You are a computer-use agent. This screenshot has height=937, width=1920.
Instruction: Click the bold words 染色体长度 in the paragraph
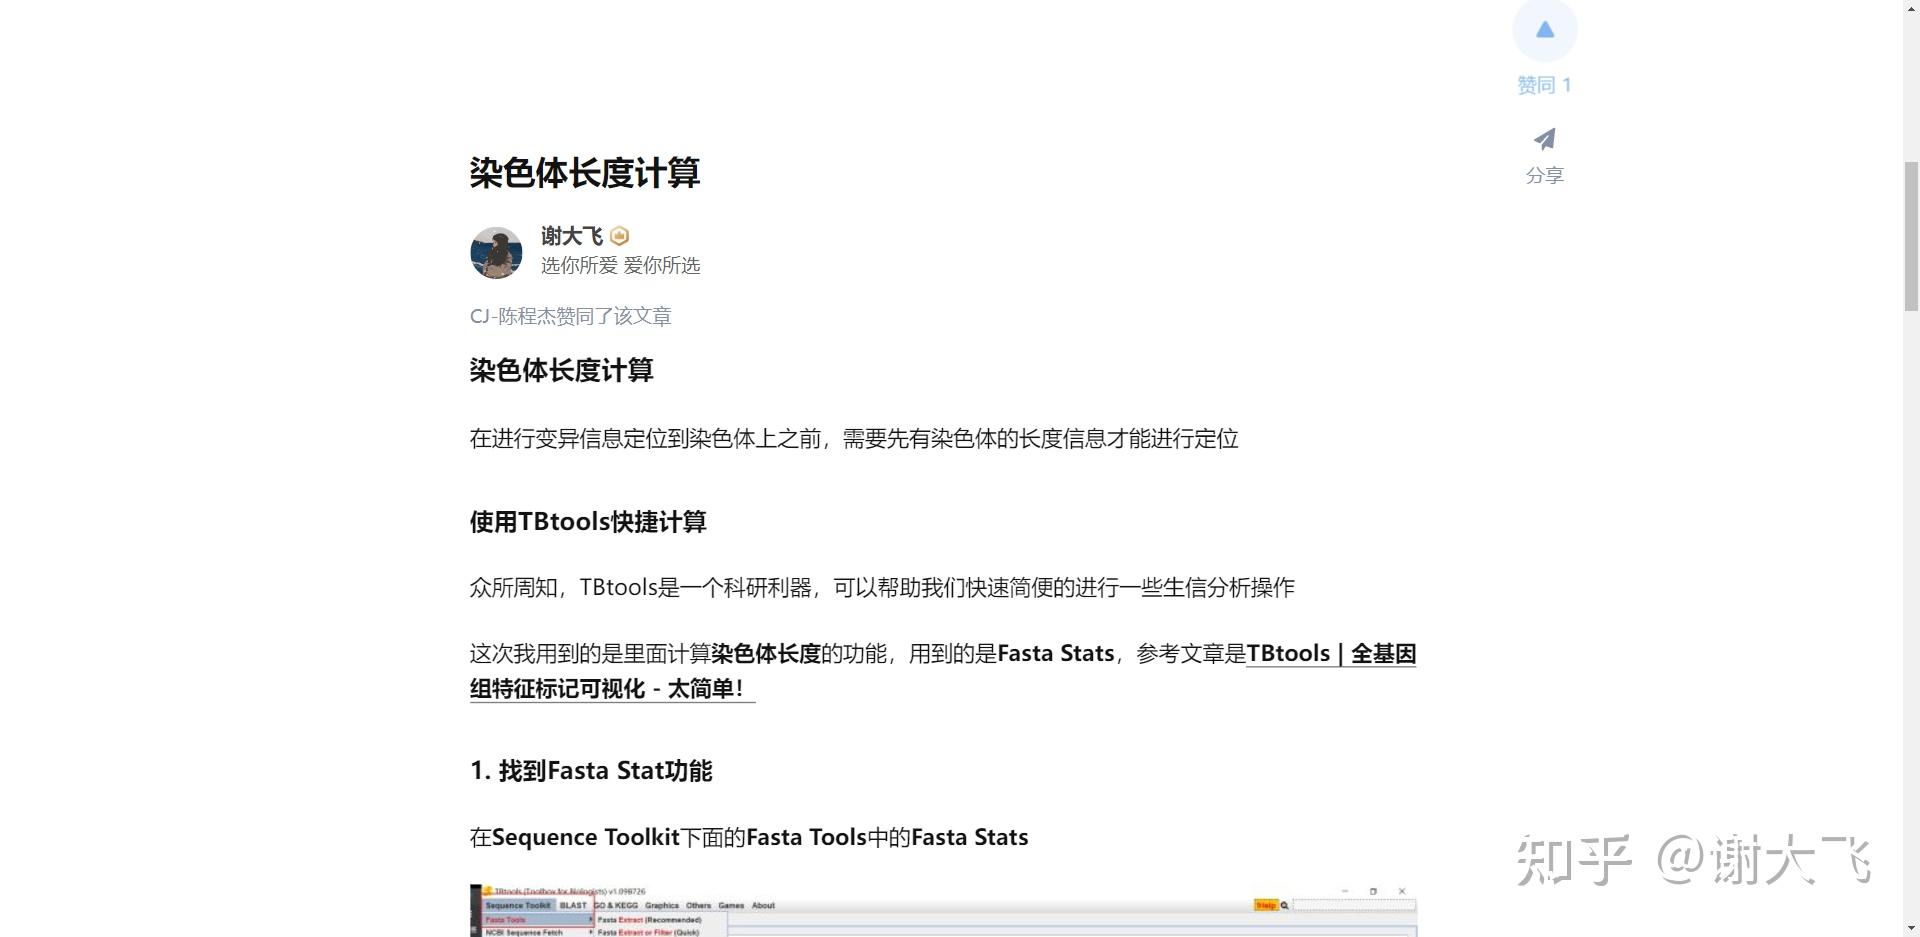766,654
